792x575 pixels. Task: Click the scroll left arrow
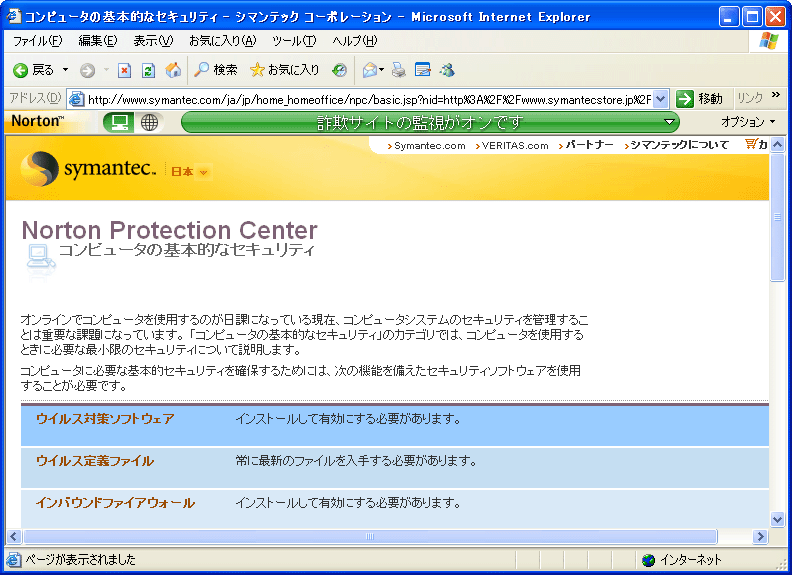click(14, 536)
